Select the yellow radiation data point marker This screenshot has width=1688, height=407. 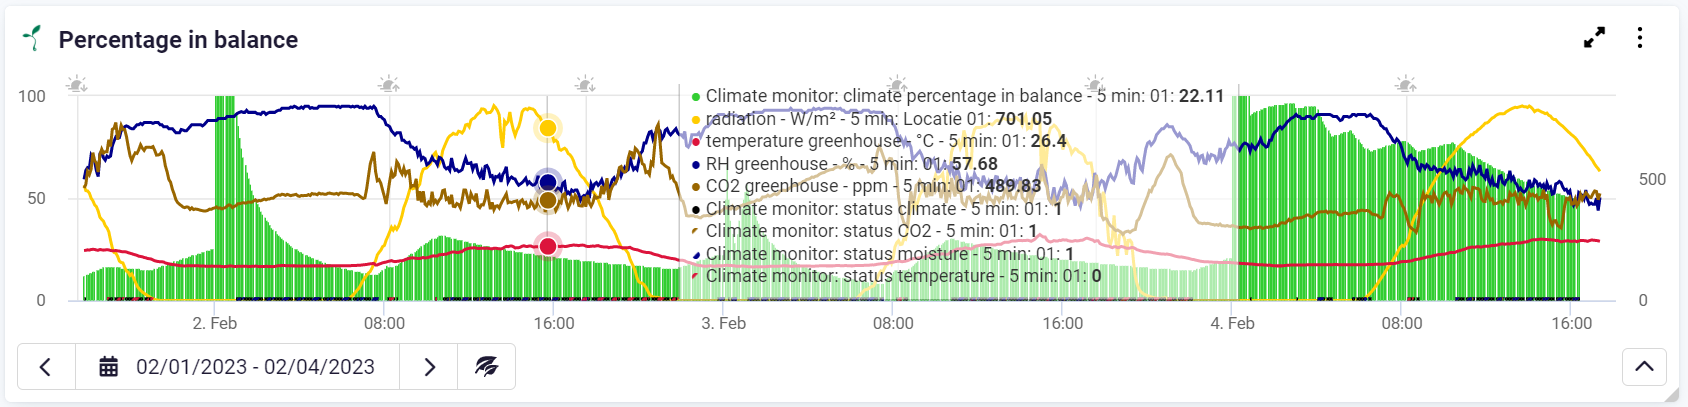point(547,128)
